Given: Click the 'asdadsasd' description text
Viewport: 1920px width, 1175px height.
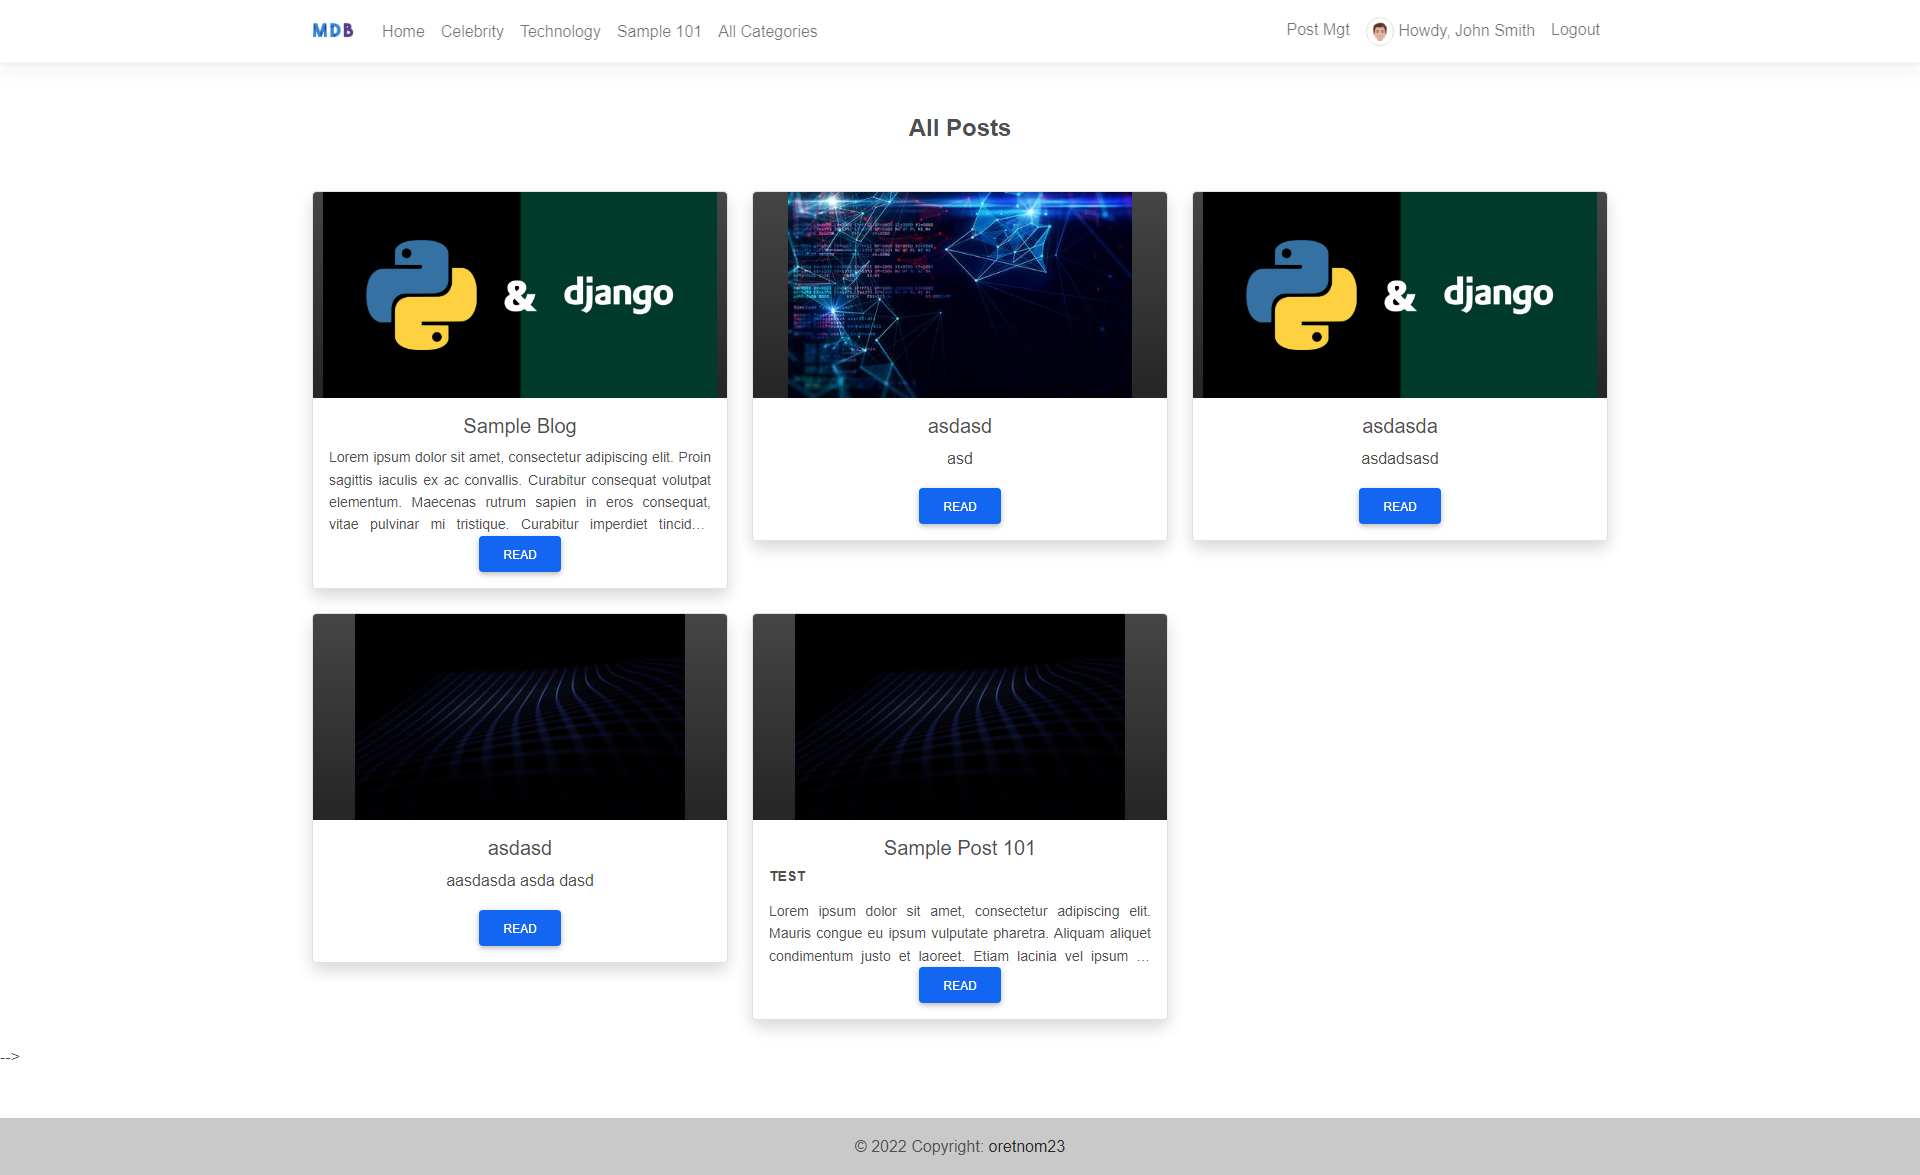Looking at the screenshot, I should (1400, 458).
